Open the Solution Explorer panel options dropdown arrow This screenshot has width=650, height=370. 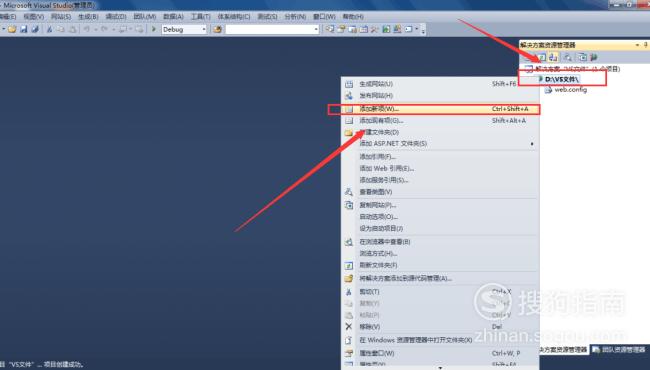click(x=638, y=45)
